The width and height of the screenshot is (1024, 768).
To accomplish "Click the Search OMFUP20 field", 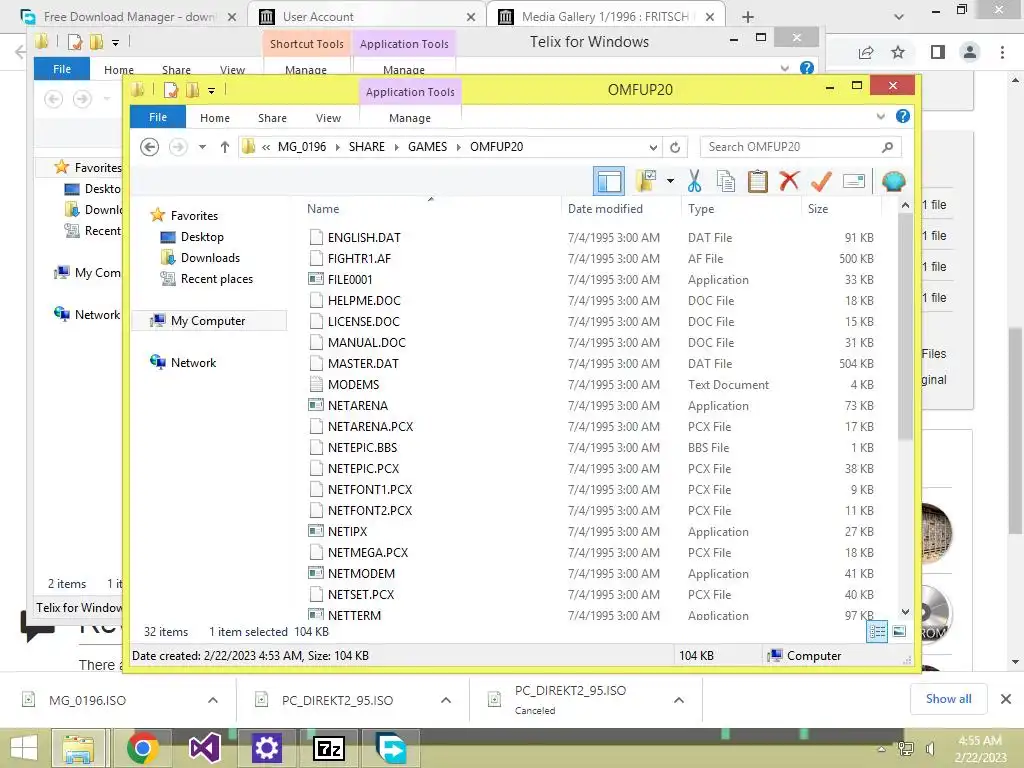I will pyautogui.click(x=801, y=147).
